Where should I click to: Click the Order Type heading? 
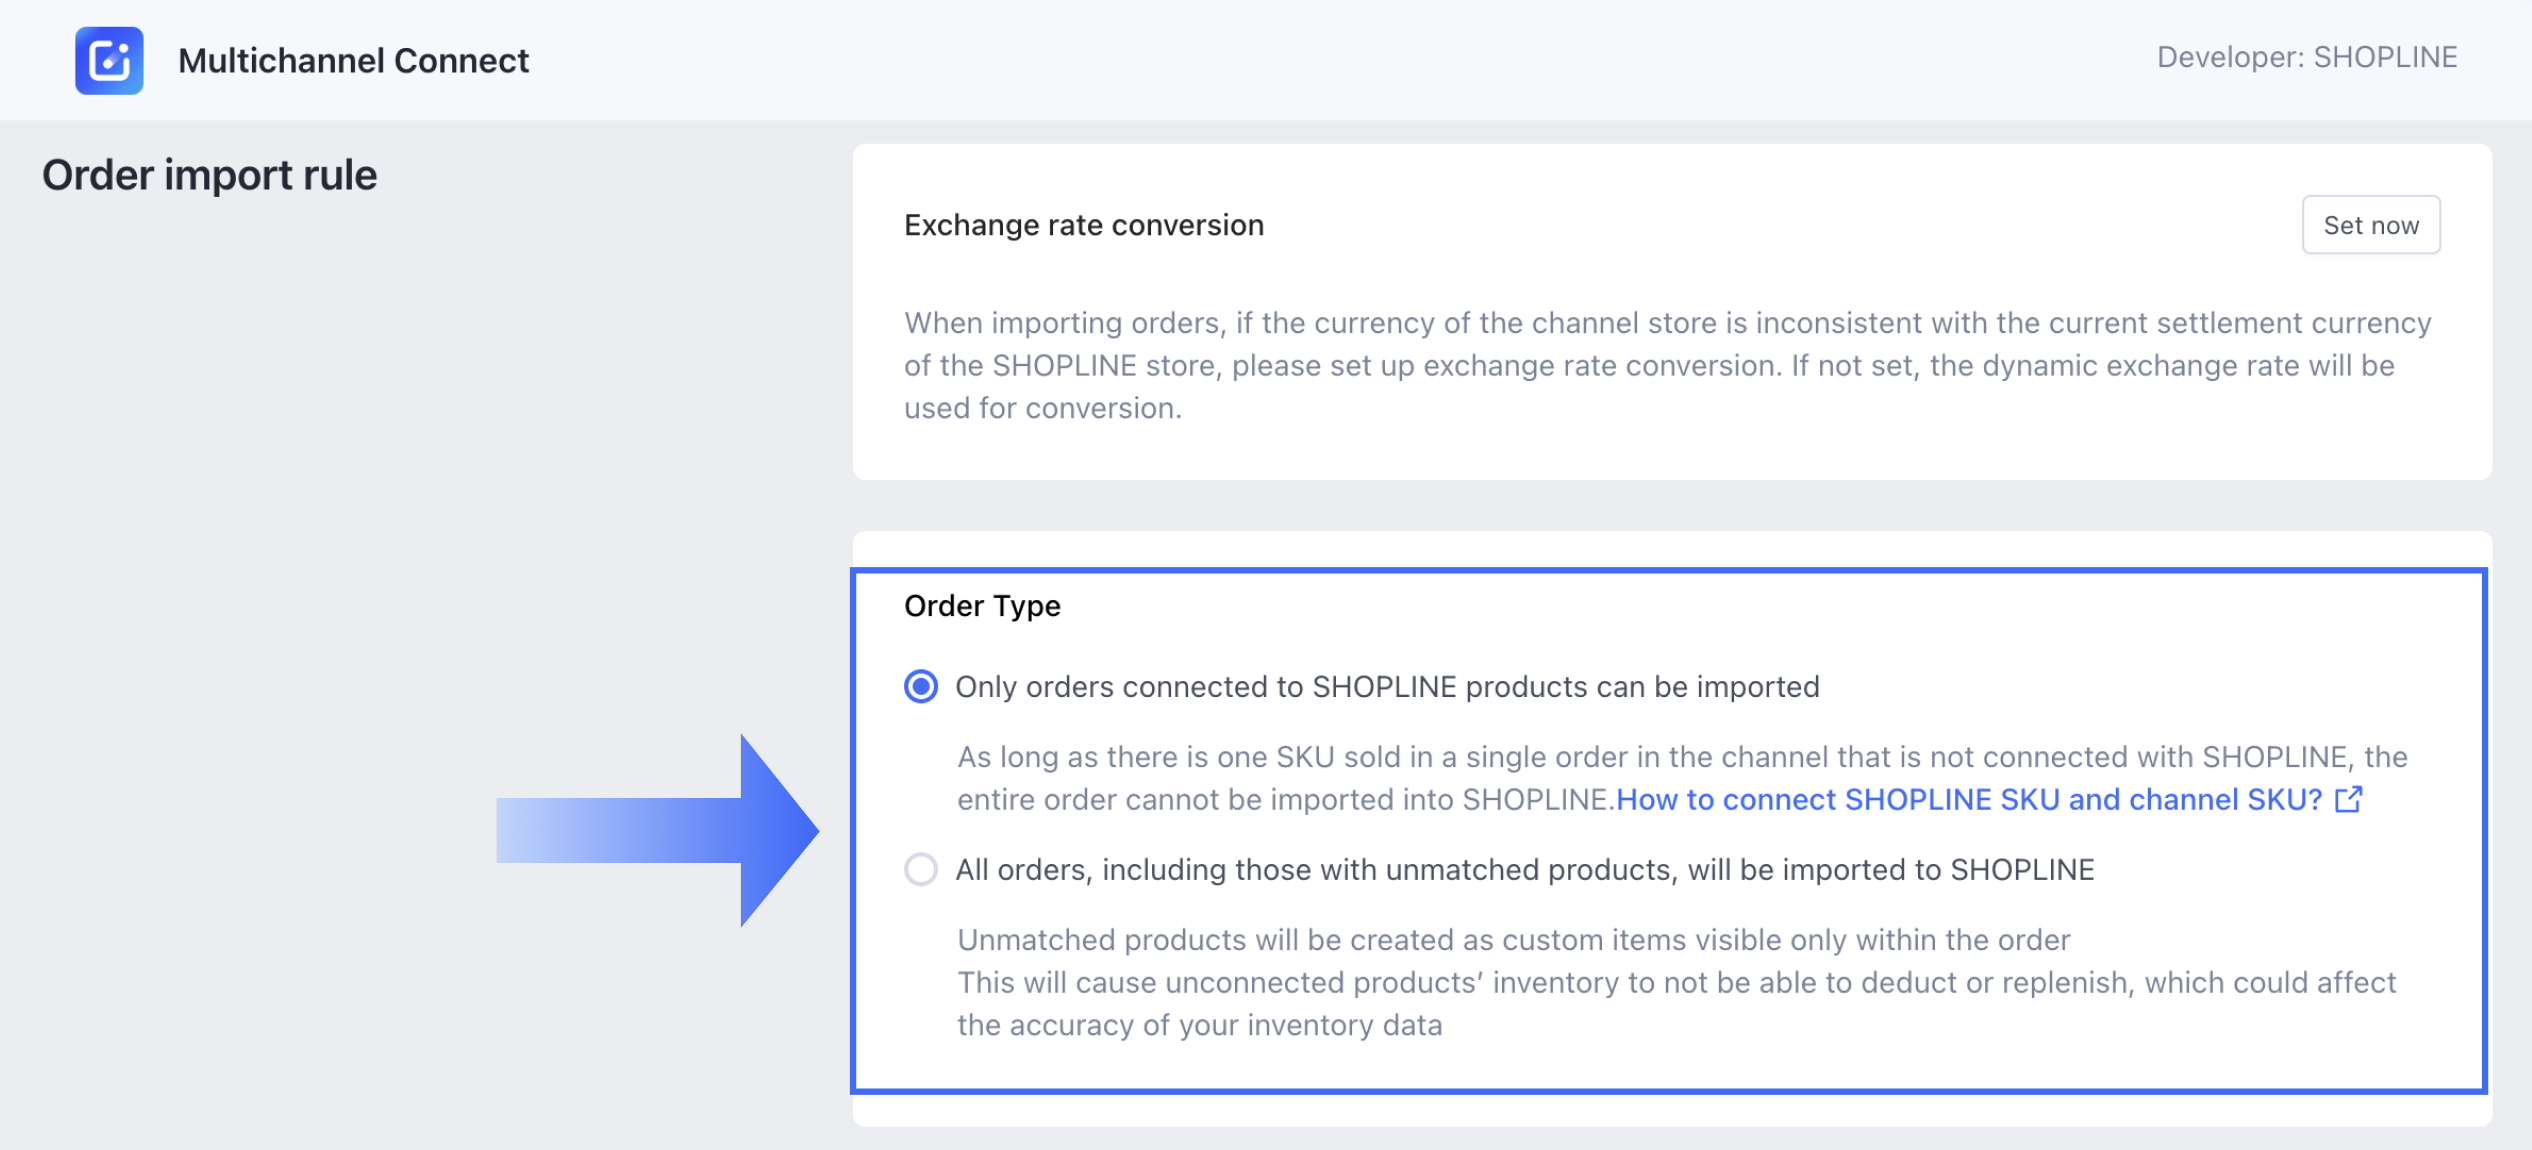point(982,606)
